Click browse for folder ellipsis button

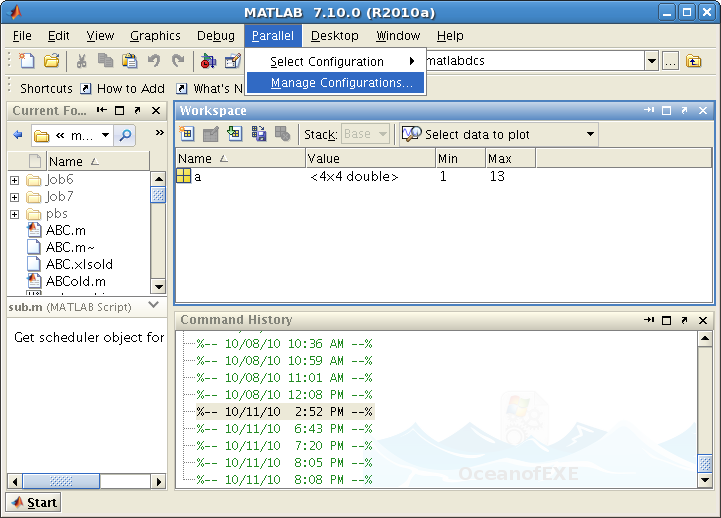pos(670,61)
